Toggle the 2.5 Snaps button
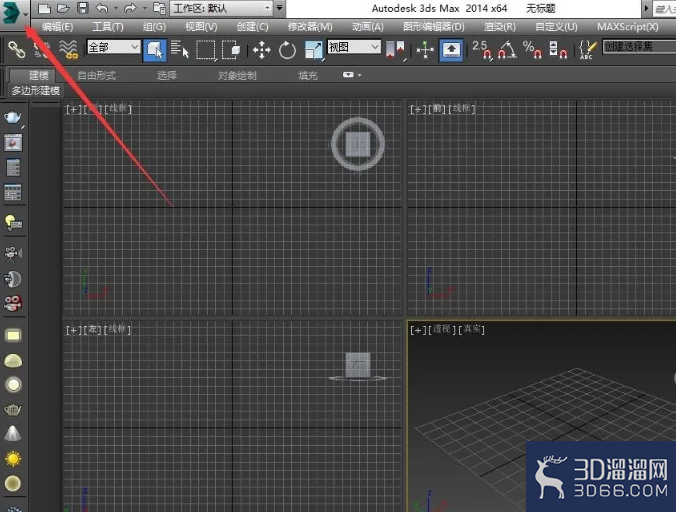The width and height of the screenshot is (676, 512). tap(482, 50)
